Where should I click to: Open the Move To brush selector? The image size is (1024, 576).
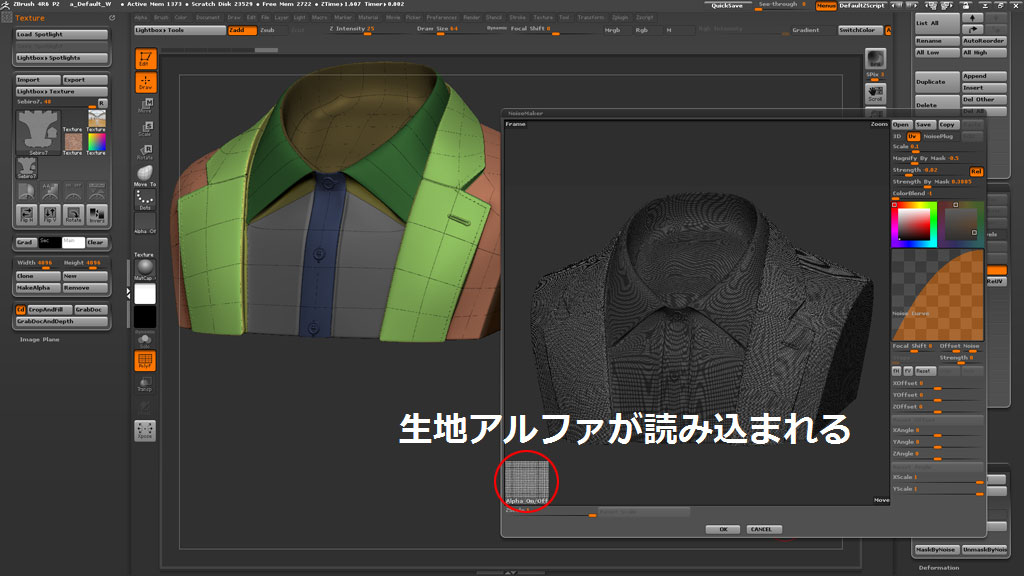(145, 175)
